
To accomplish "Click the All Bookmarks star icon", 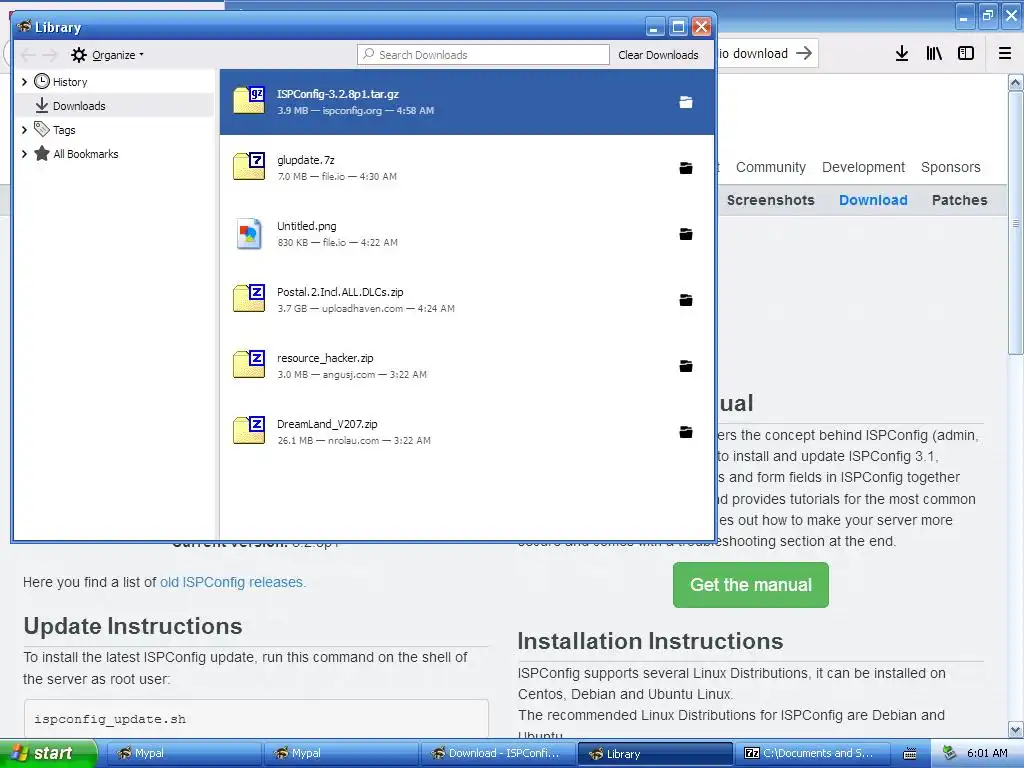I will coord(42,153).
